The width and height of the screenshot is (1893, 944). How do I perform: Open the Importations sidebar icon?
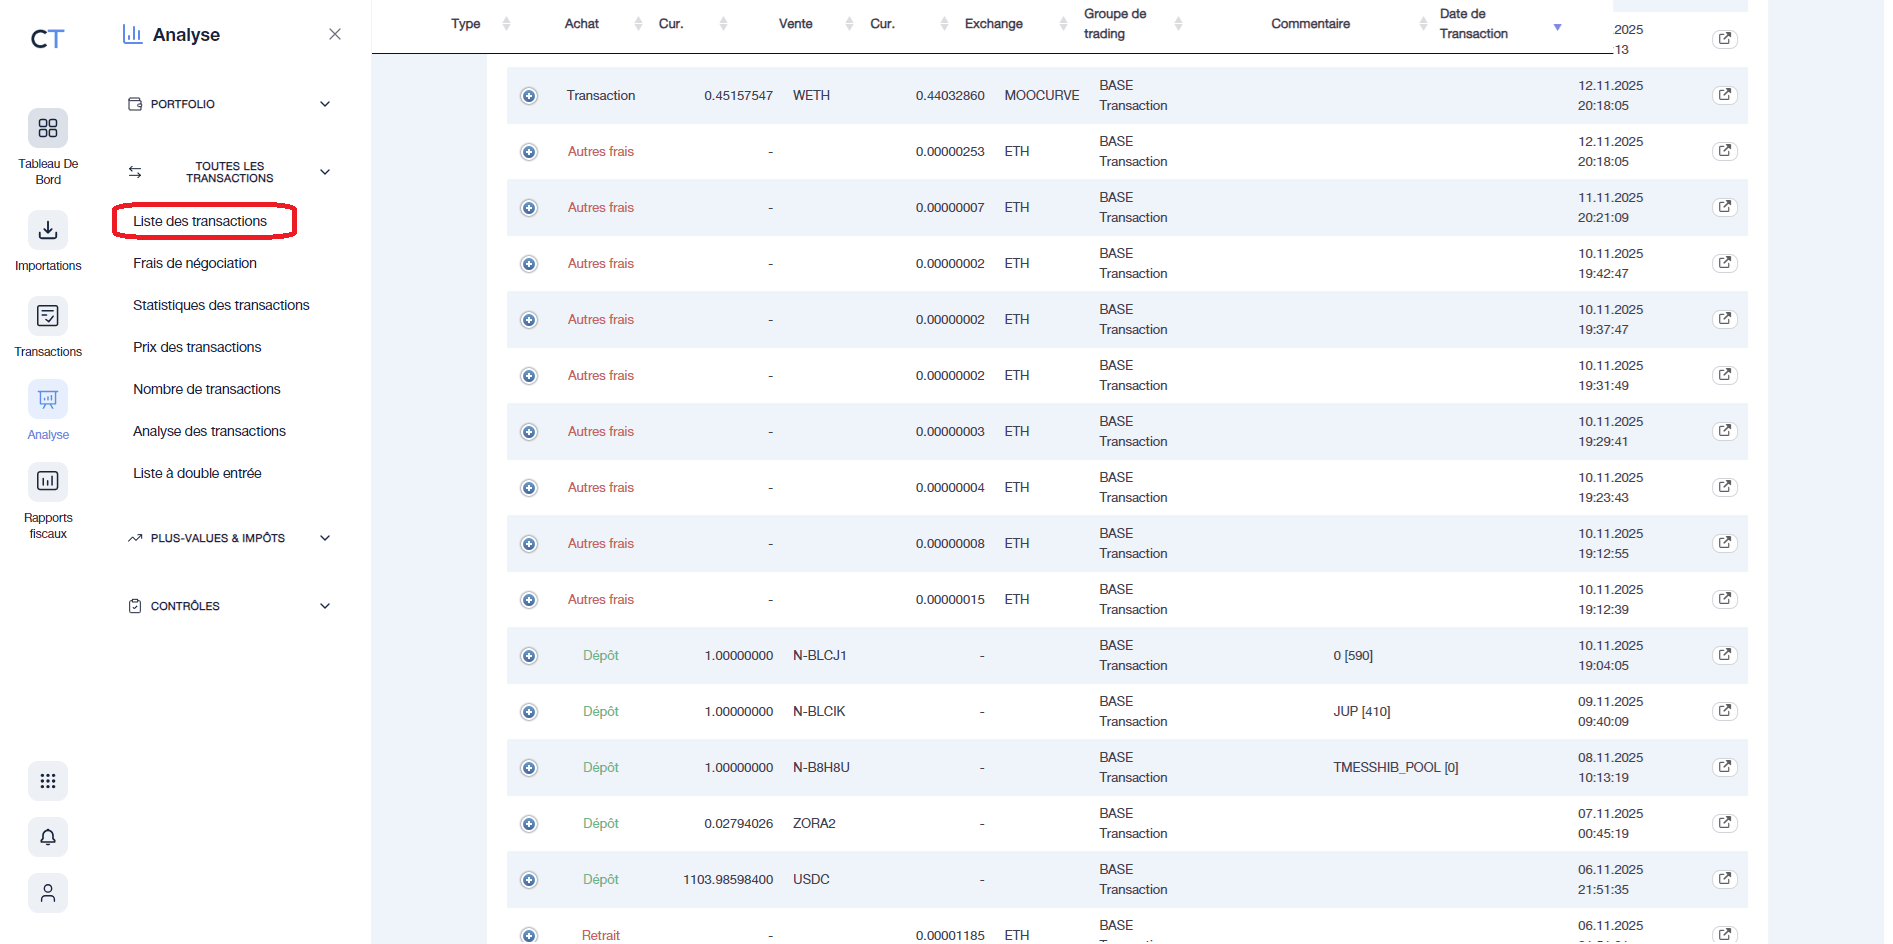point(47,231)
